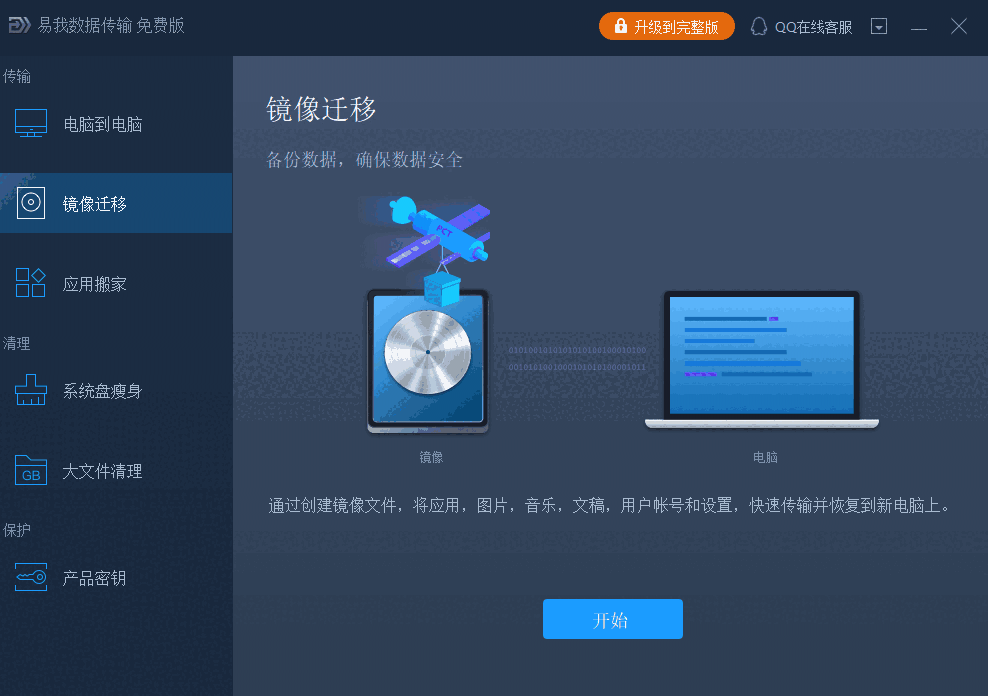Click the 镜像 disk image illustration
This screenshot has height=696, width=988.
[428, 360]
